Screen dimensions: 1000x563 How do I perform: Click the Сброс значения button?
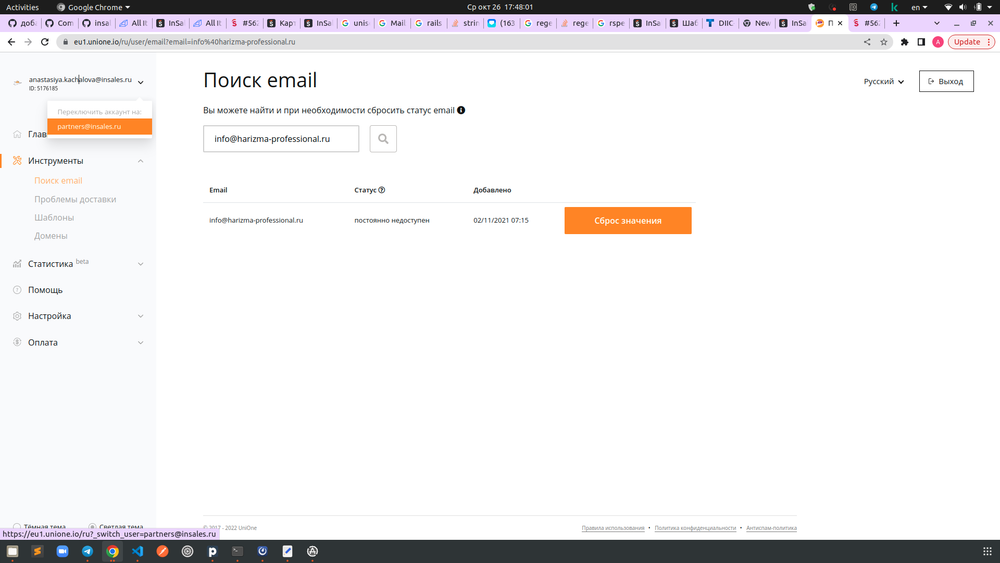(x=628, y=221)
